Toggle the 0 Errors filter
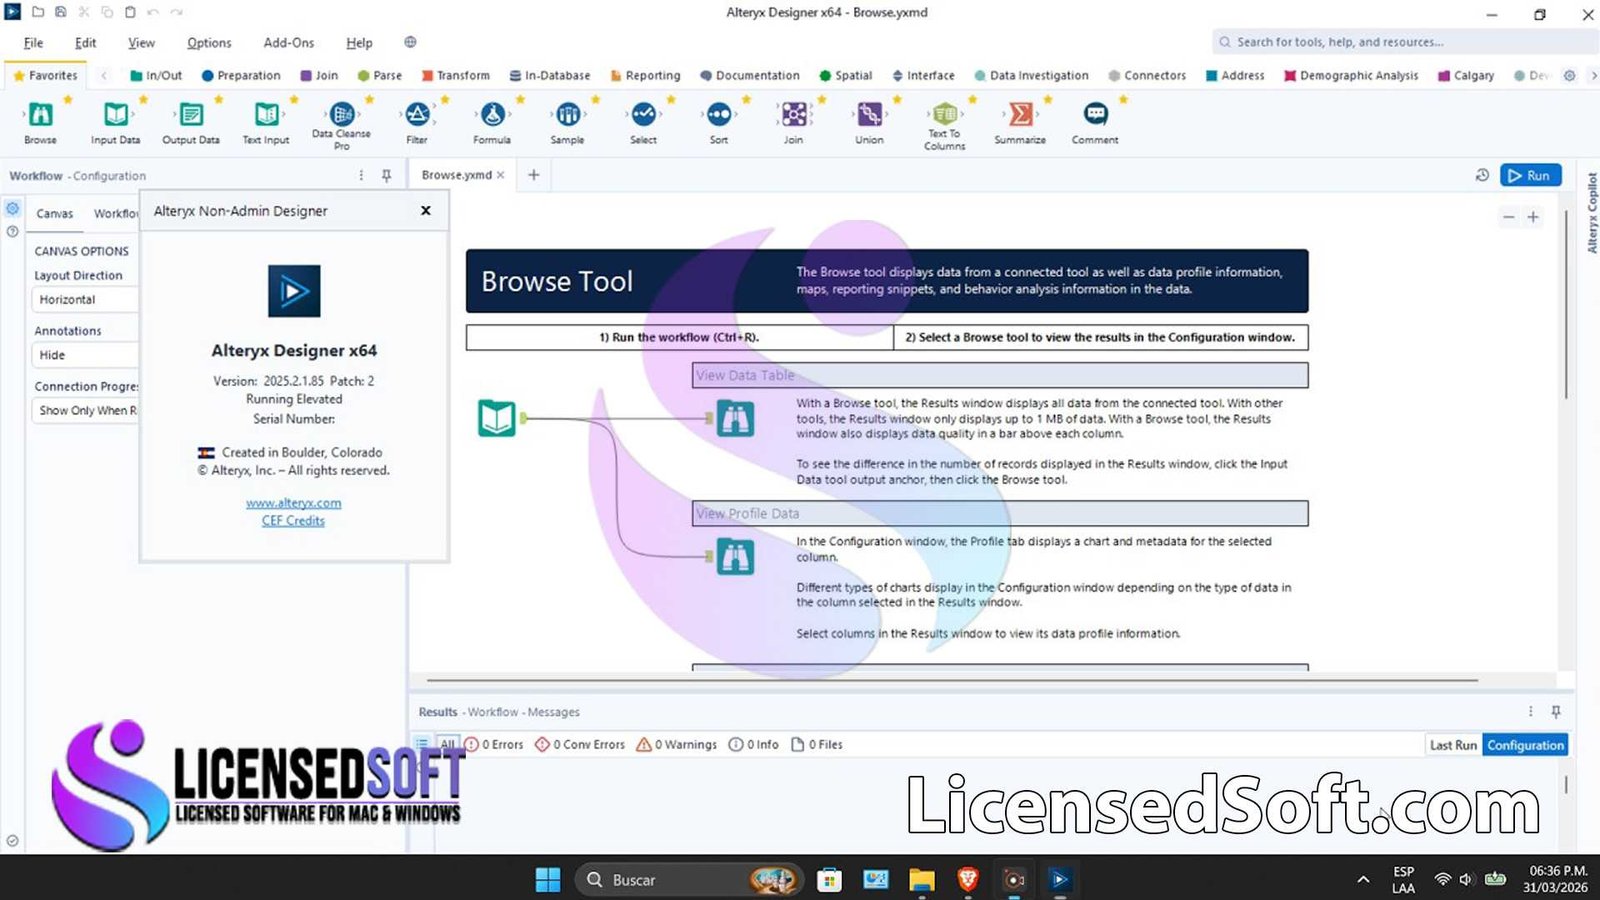The height and width of the screenshot is (900, 1600). pos(497,744)
